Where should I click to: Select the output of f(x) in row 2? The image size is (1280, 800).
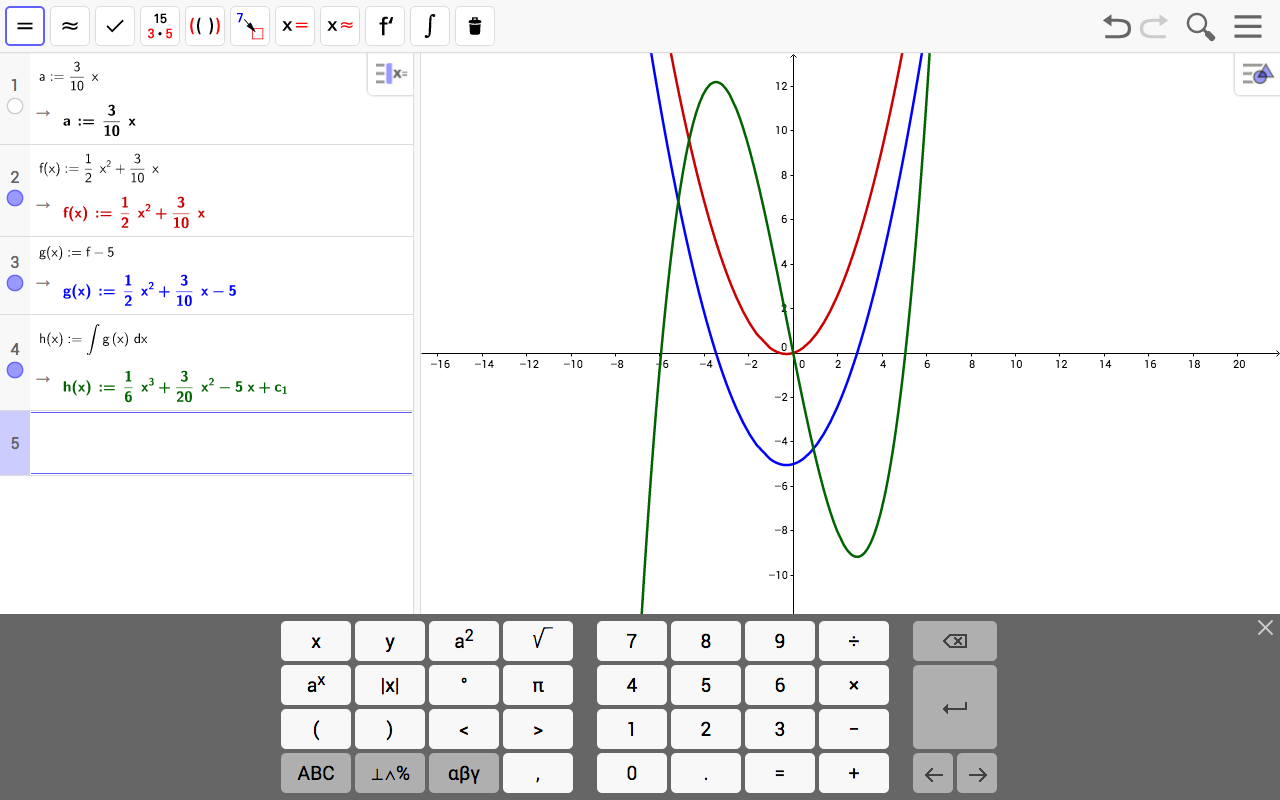tap(134, 213)
